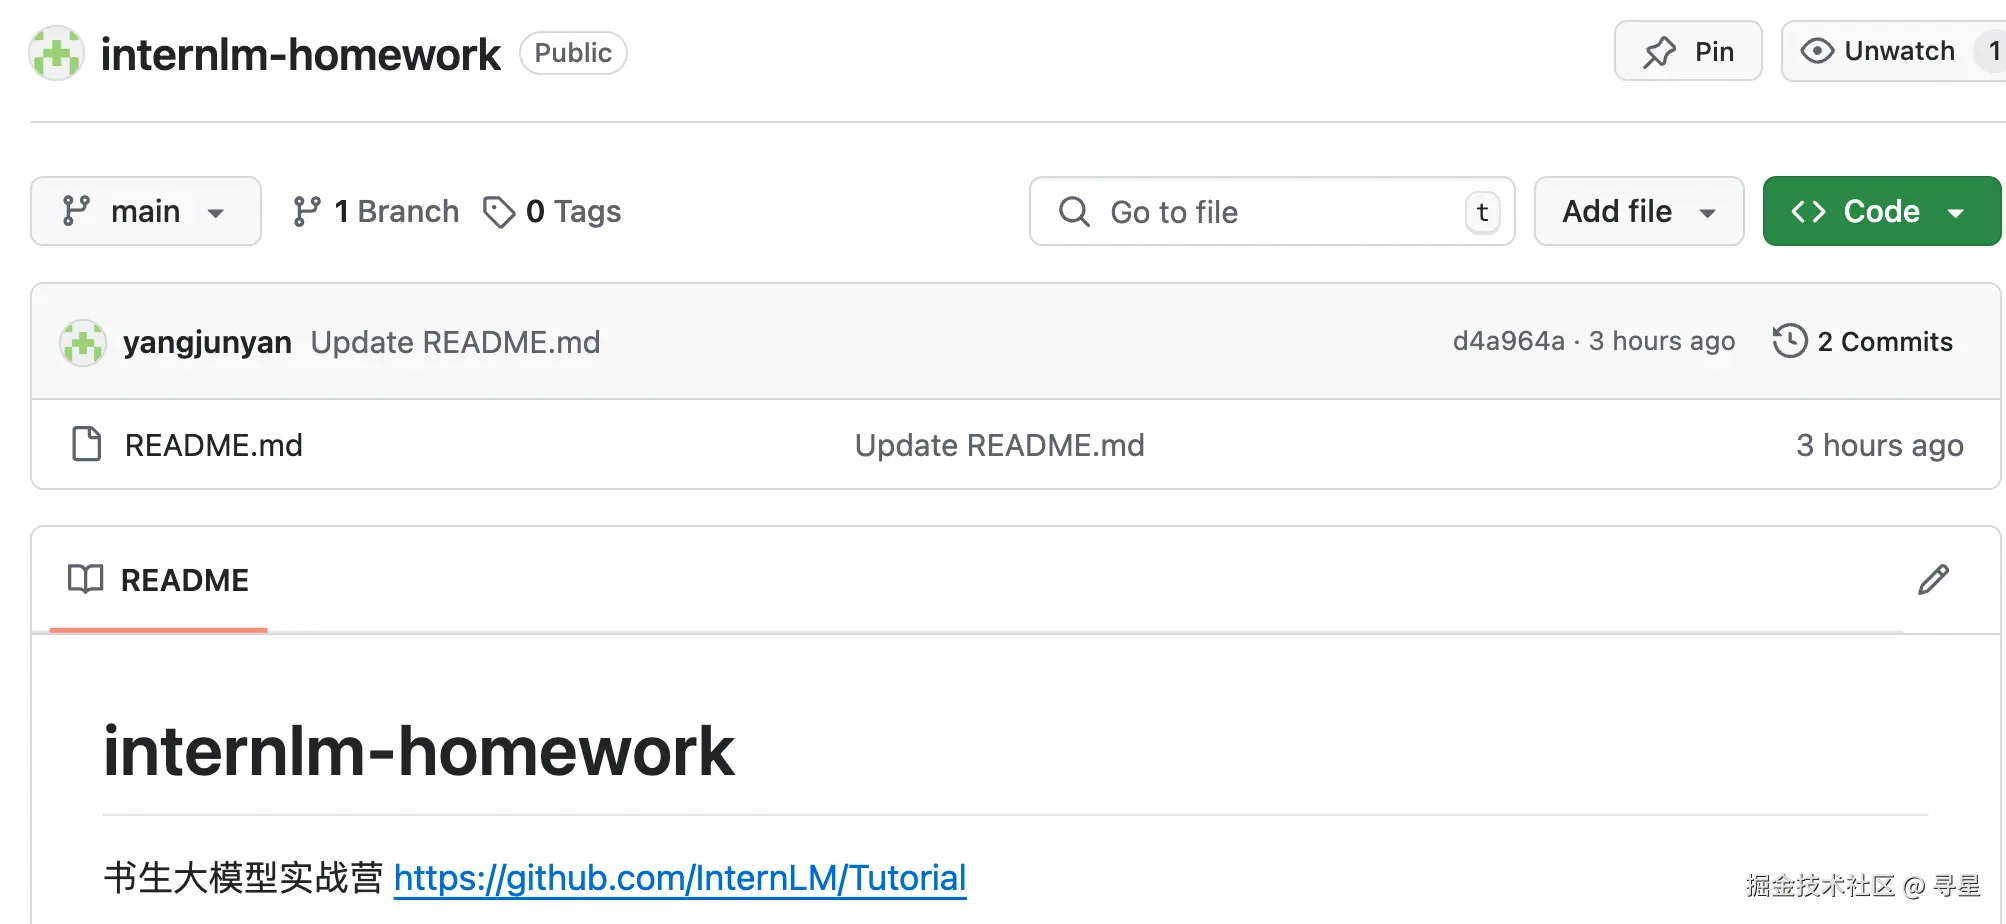Open the README.md file link
Image resolution: width=2006 pixels, height=924 pixels.
tap(214, 445)
